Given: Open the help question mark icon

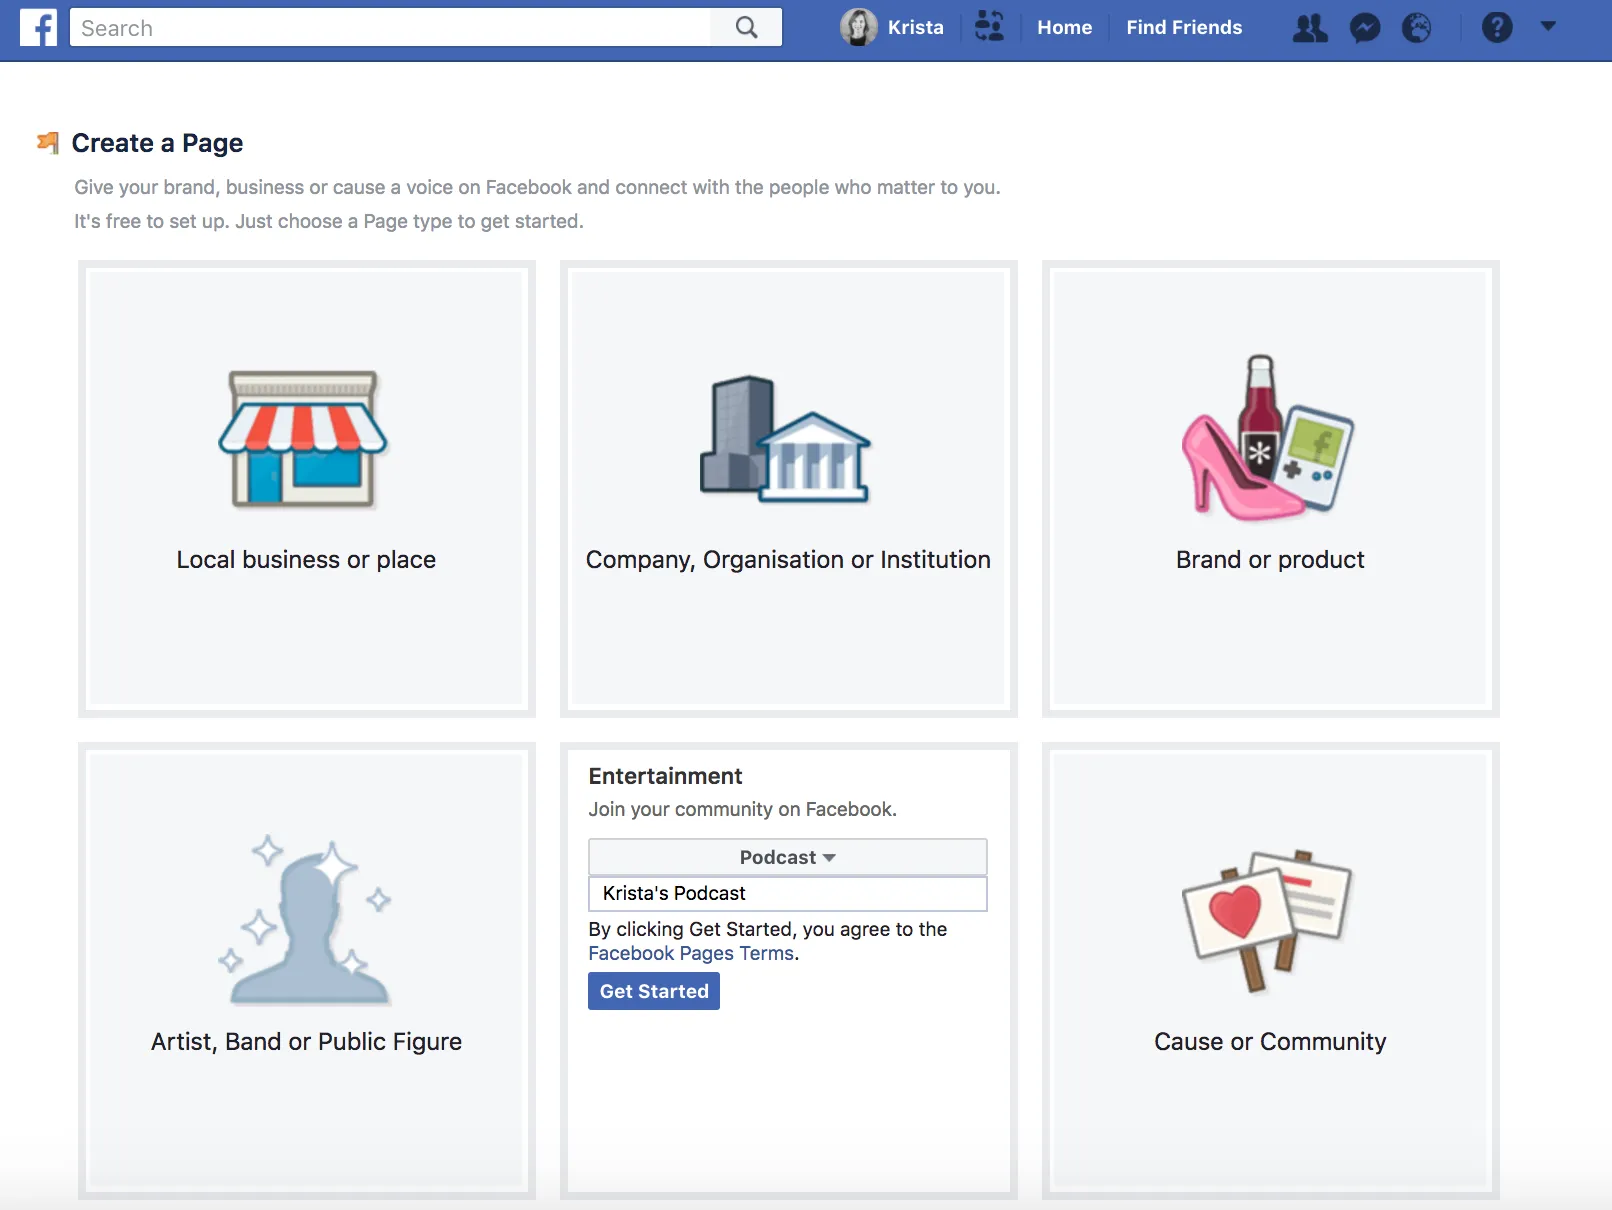Looking at the screenshot, I should (1496, 28).
